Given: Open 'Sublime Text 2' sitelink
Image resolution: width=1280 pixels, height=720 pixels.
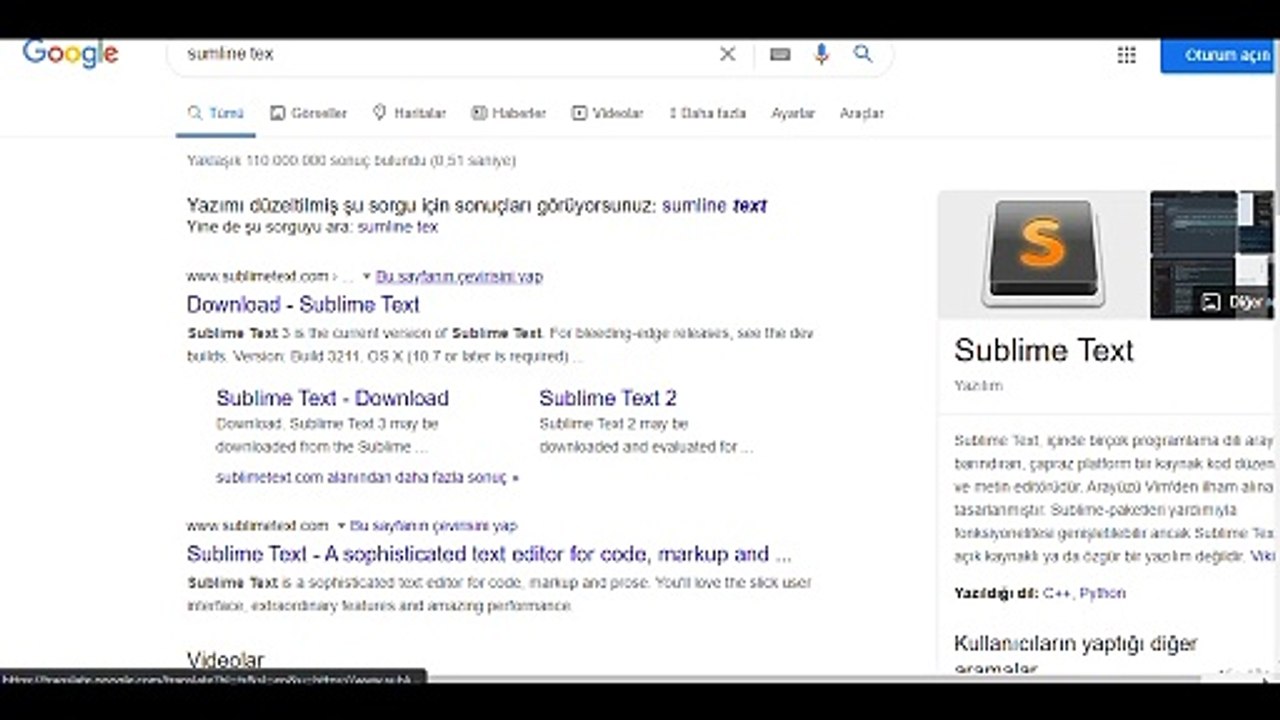Looking at the screenshot, I should pyautogui.click(x=608, y=398).
